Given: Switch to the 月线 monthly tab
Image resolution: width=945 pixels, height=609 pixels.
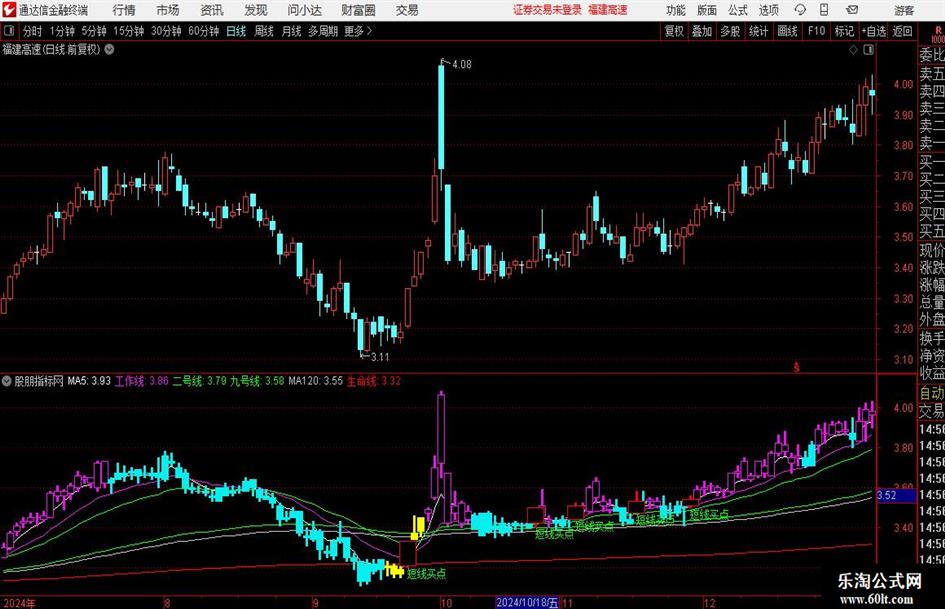Looking at the screenshot, I should (292, 31).
